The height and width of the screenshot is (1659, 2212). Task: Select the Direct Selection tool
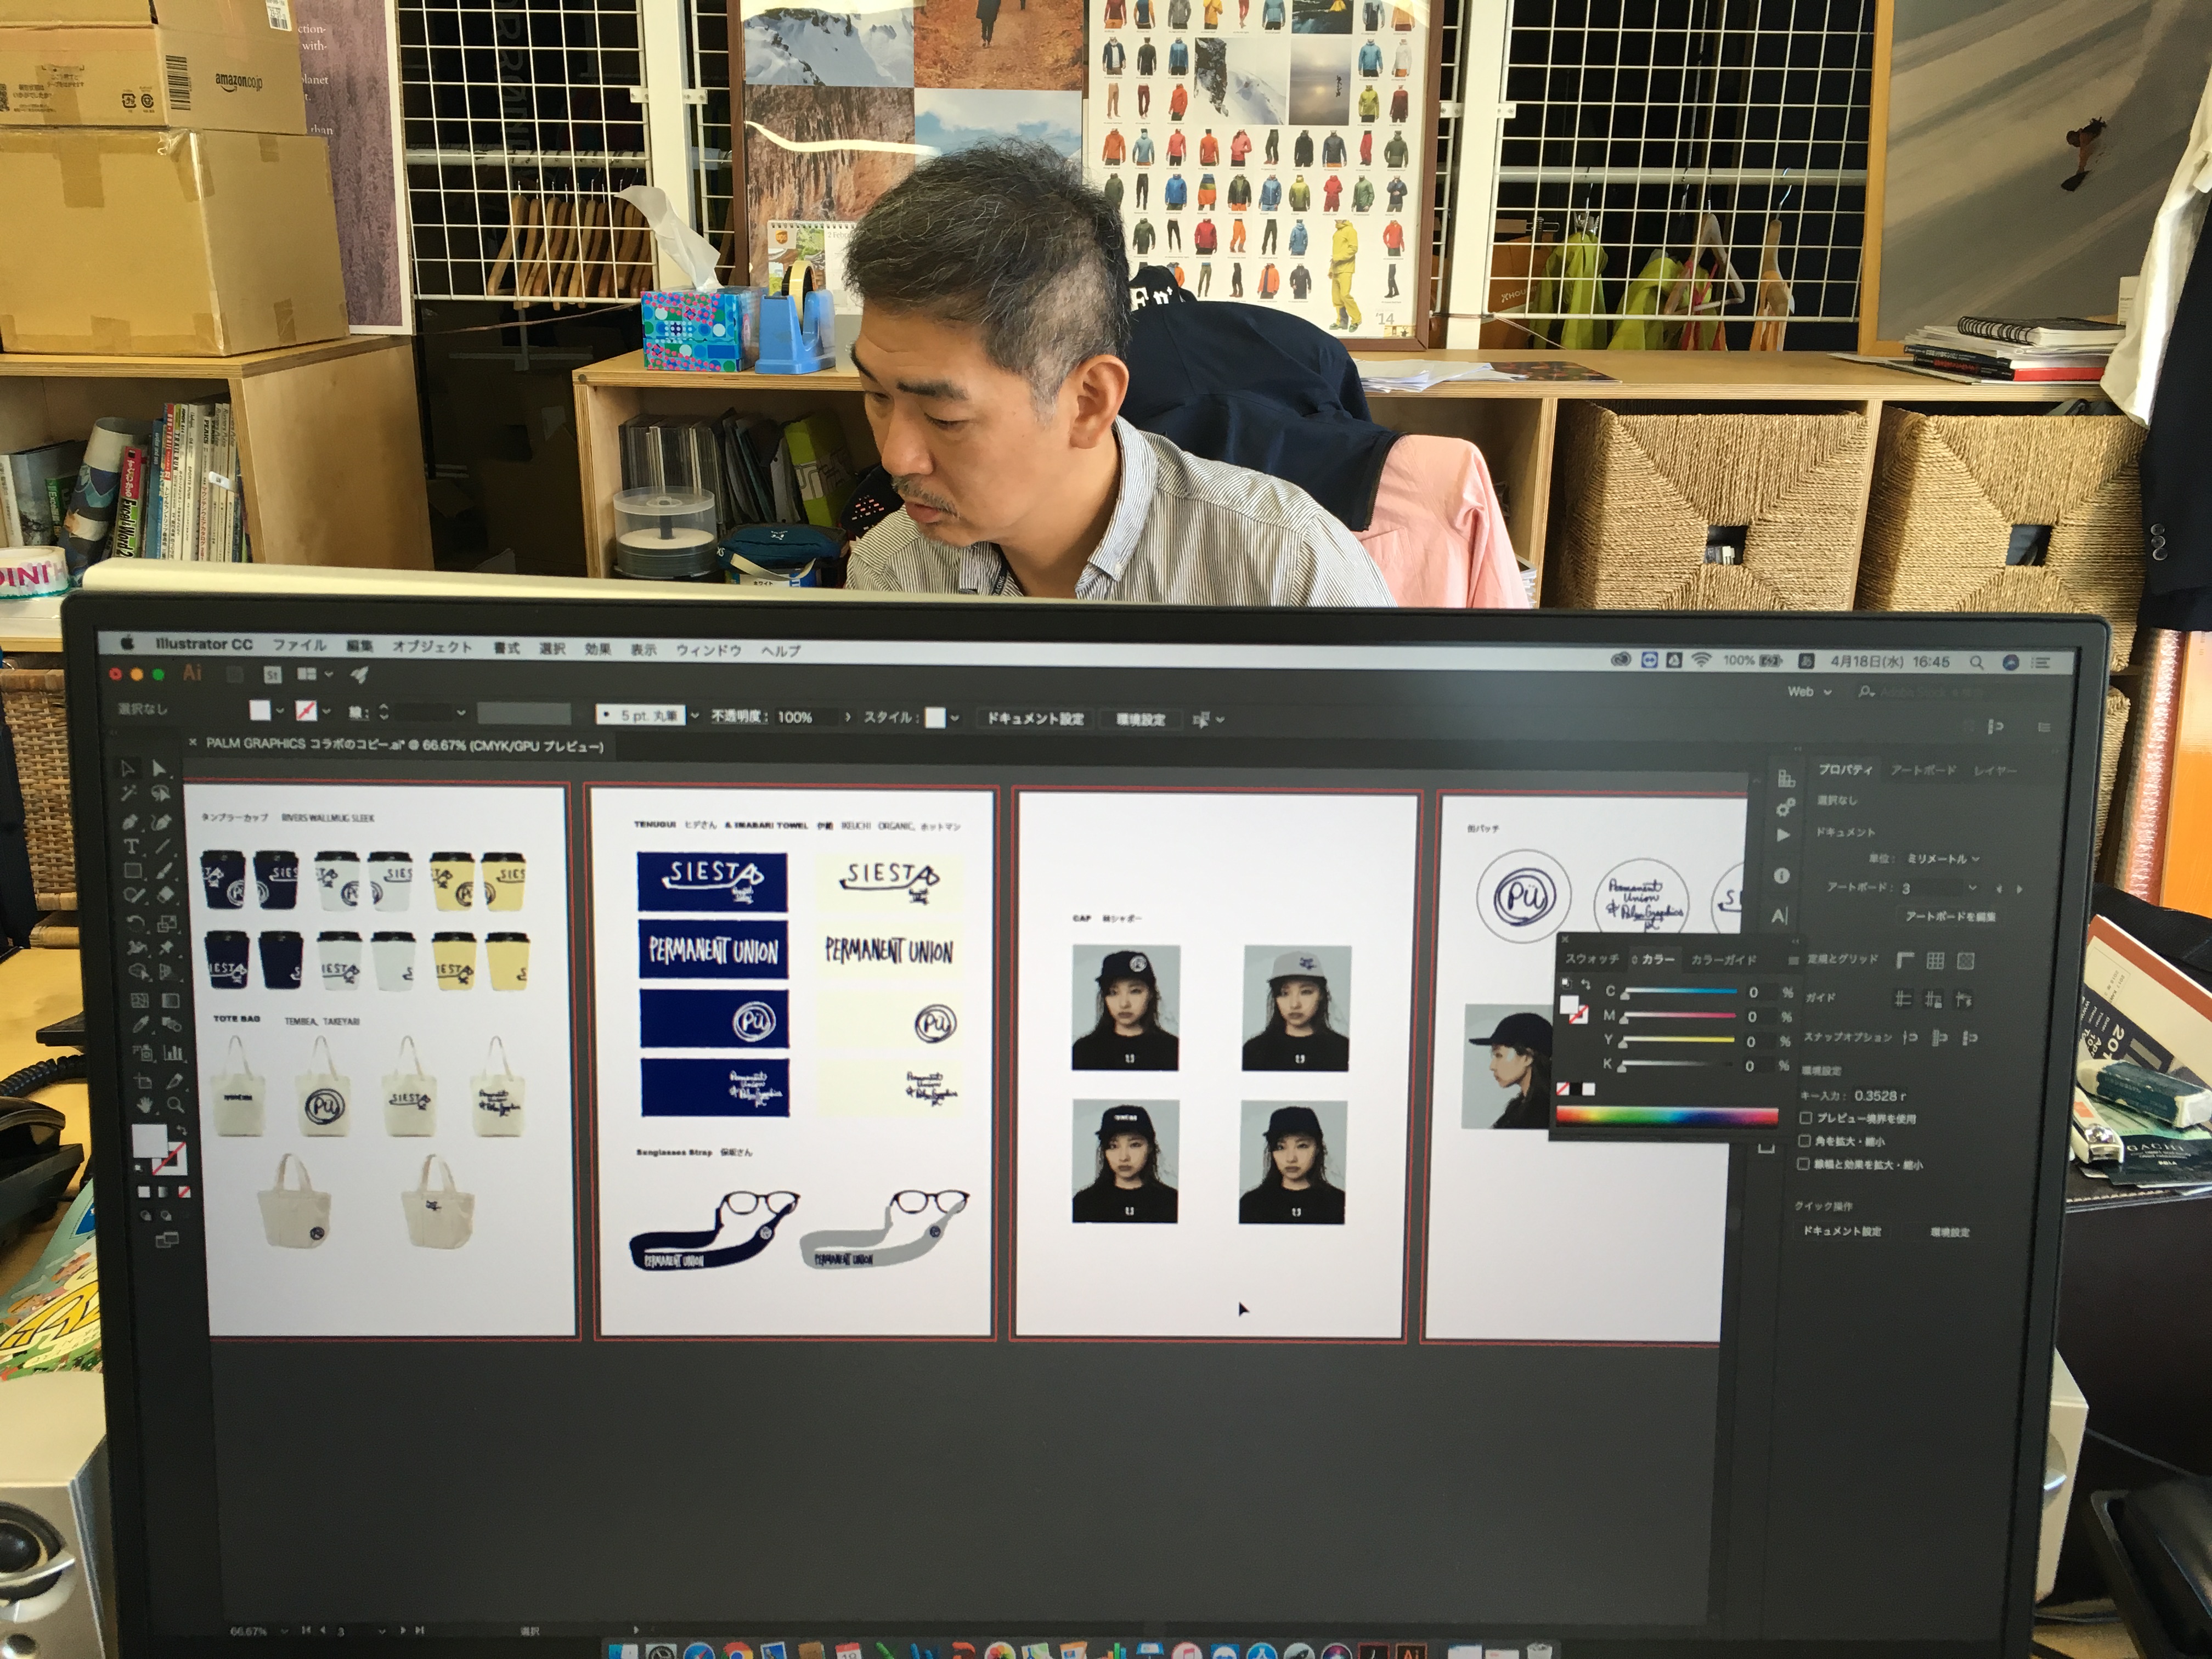coord(160,768)
